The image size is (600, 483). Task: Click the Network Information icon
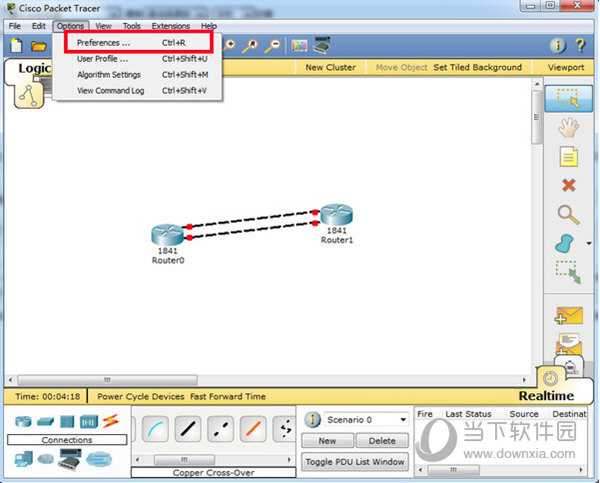pos(558,46)
